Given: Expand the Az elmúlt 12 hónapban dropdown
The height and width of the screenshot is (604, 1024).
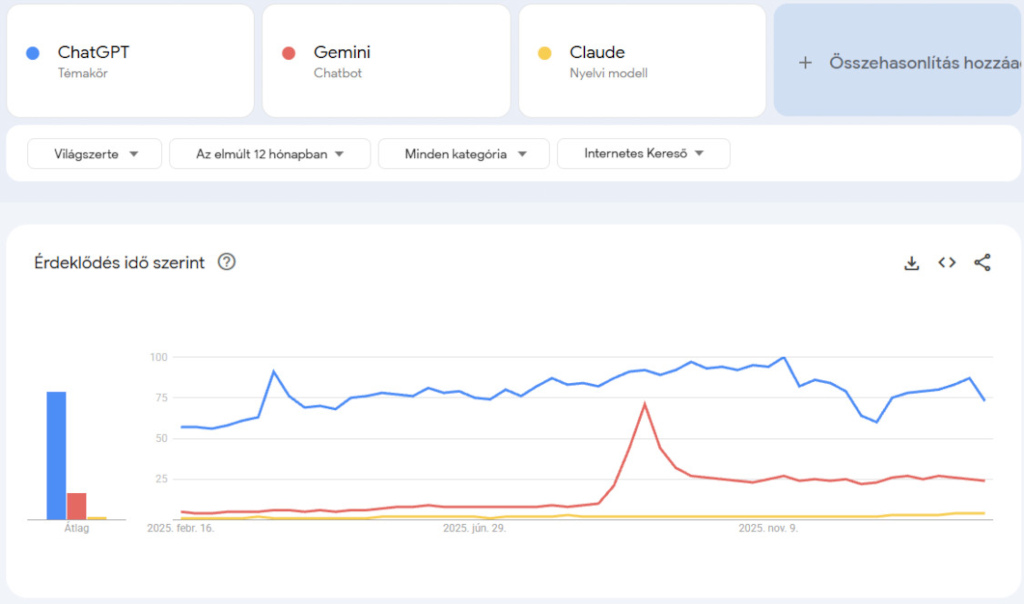Looking at the screenshot, I should pos(269,154).
